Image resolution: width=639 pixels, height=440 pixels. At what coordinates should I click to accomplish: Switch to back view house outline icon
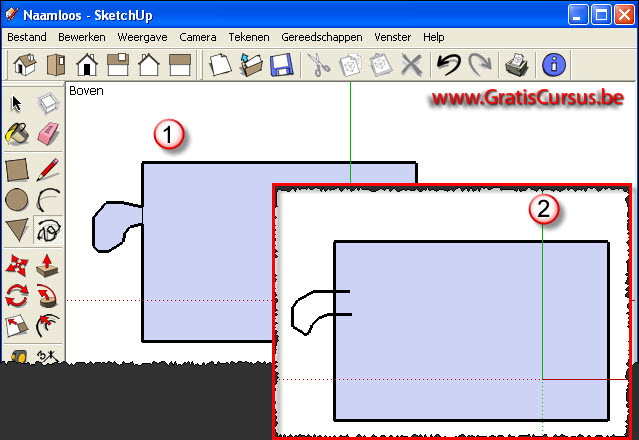(149, 64)
